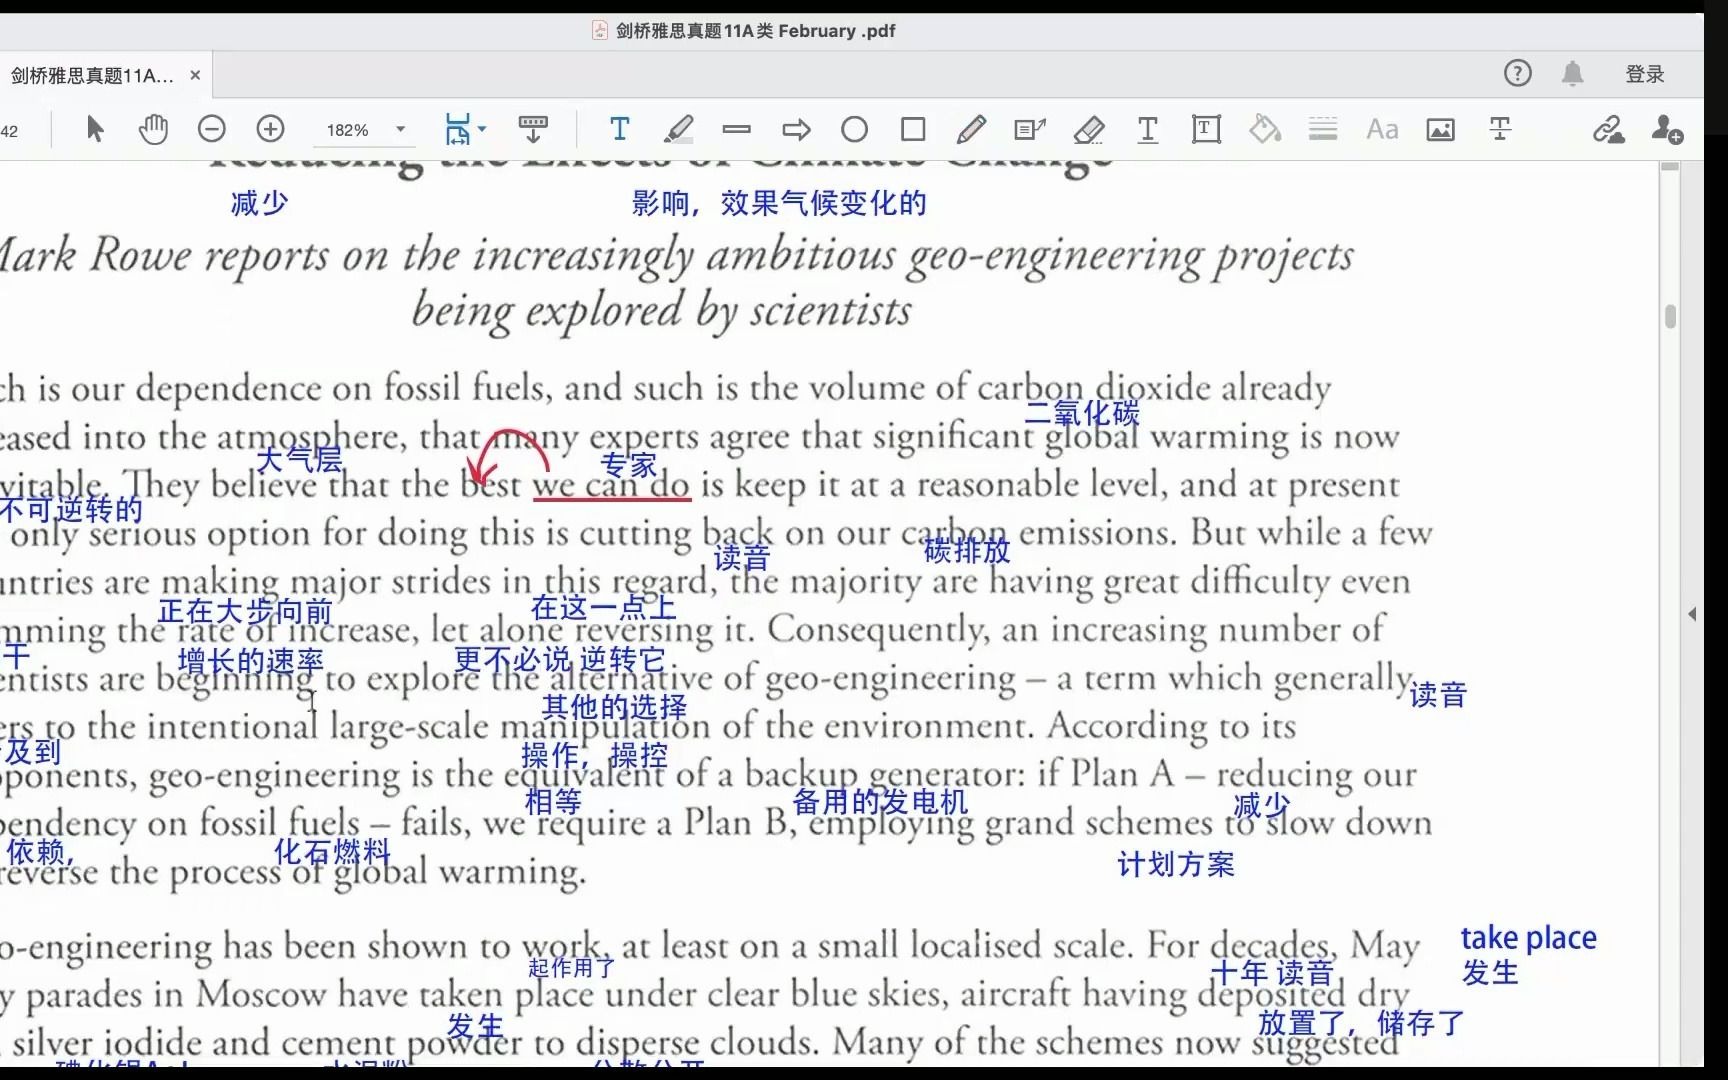Expand the right side panel arrow

pos(1692,614)
